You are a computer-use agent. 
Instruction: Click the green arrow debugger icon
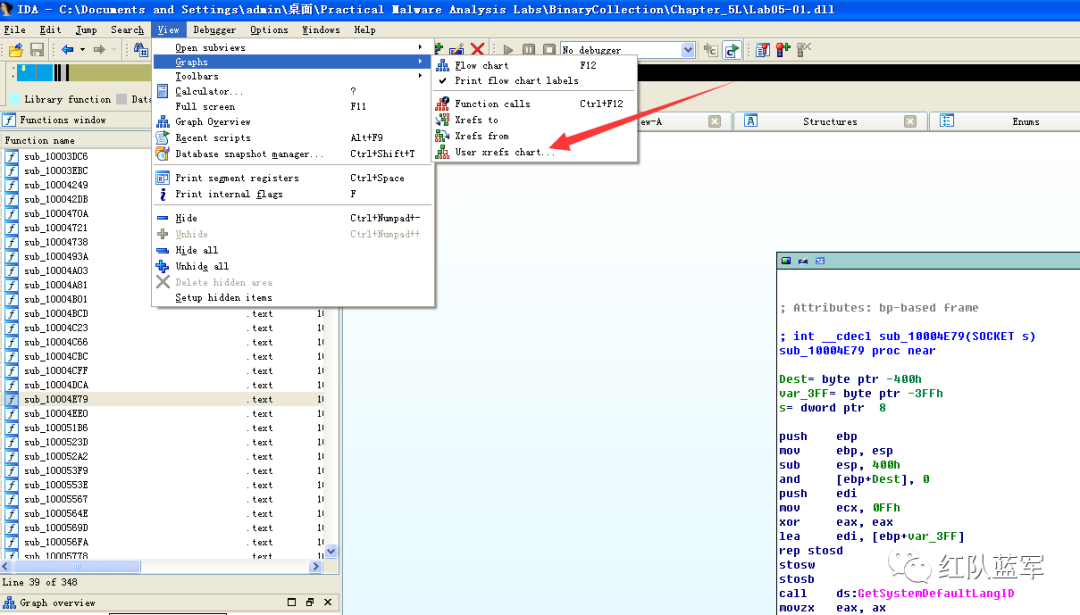pyautogui.click(x=731, y=50)
